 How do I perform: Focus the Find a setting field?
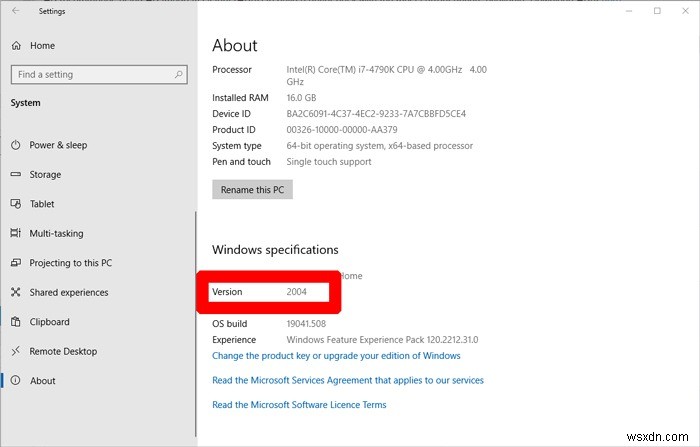99,75
